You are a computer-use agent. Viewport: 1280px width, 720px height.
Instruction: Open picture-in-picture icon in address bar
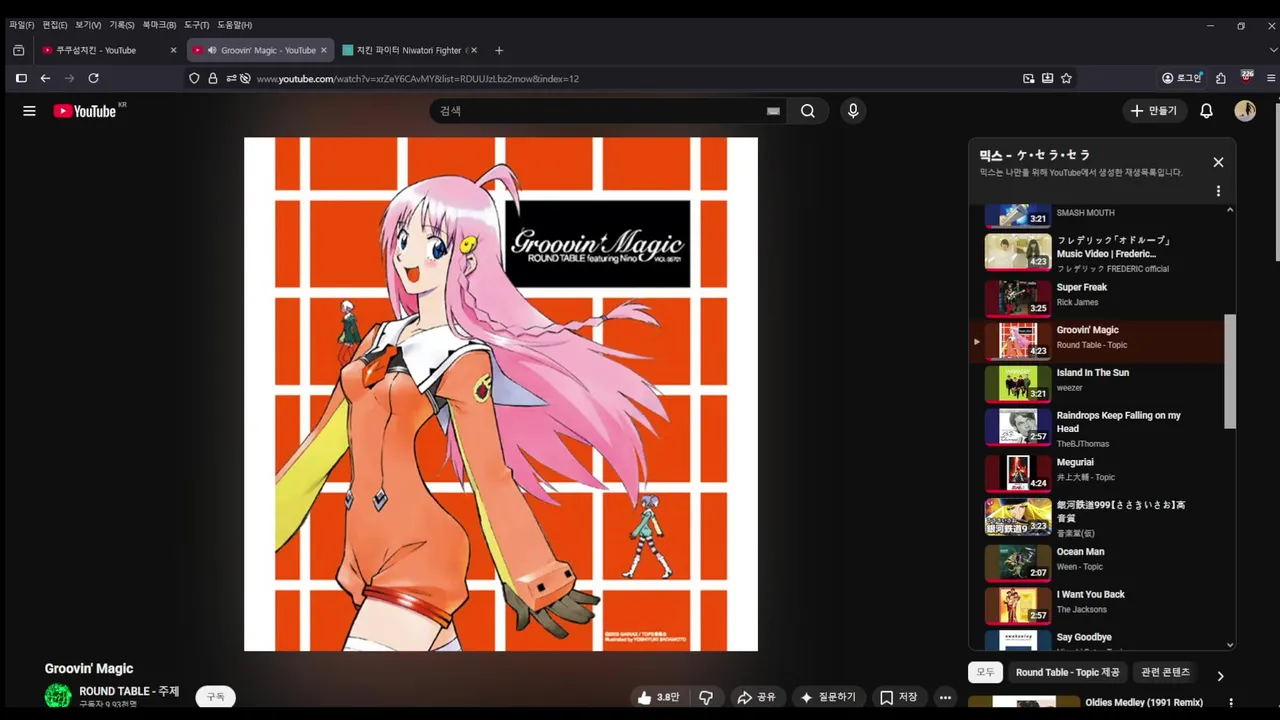click(1028, 78)
